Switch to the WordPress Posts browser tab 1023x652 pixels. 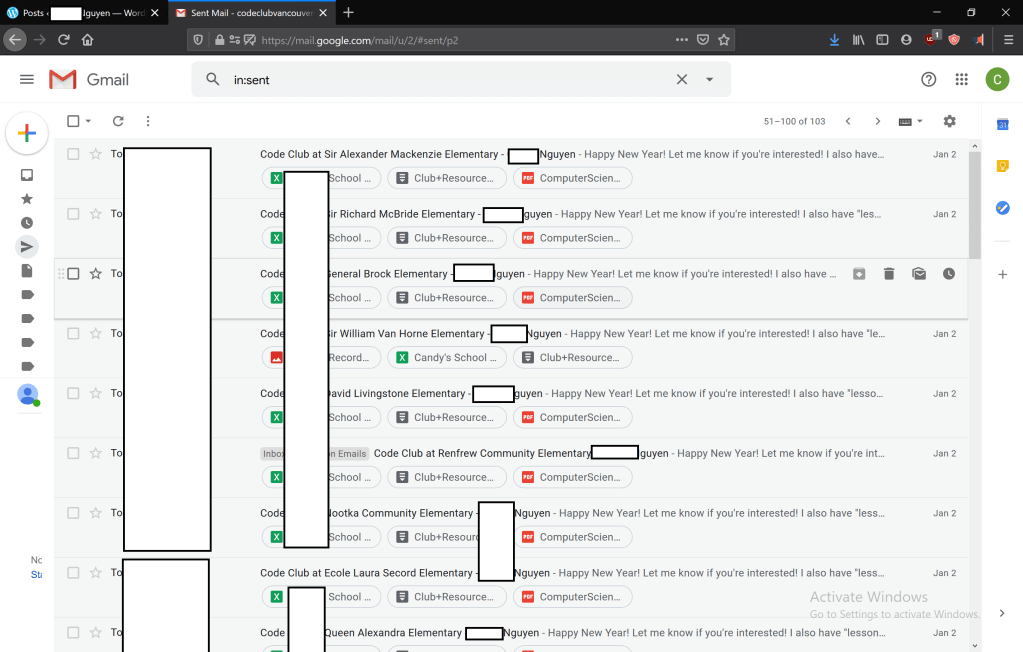click(80, 12)
